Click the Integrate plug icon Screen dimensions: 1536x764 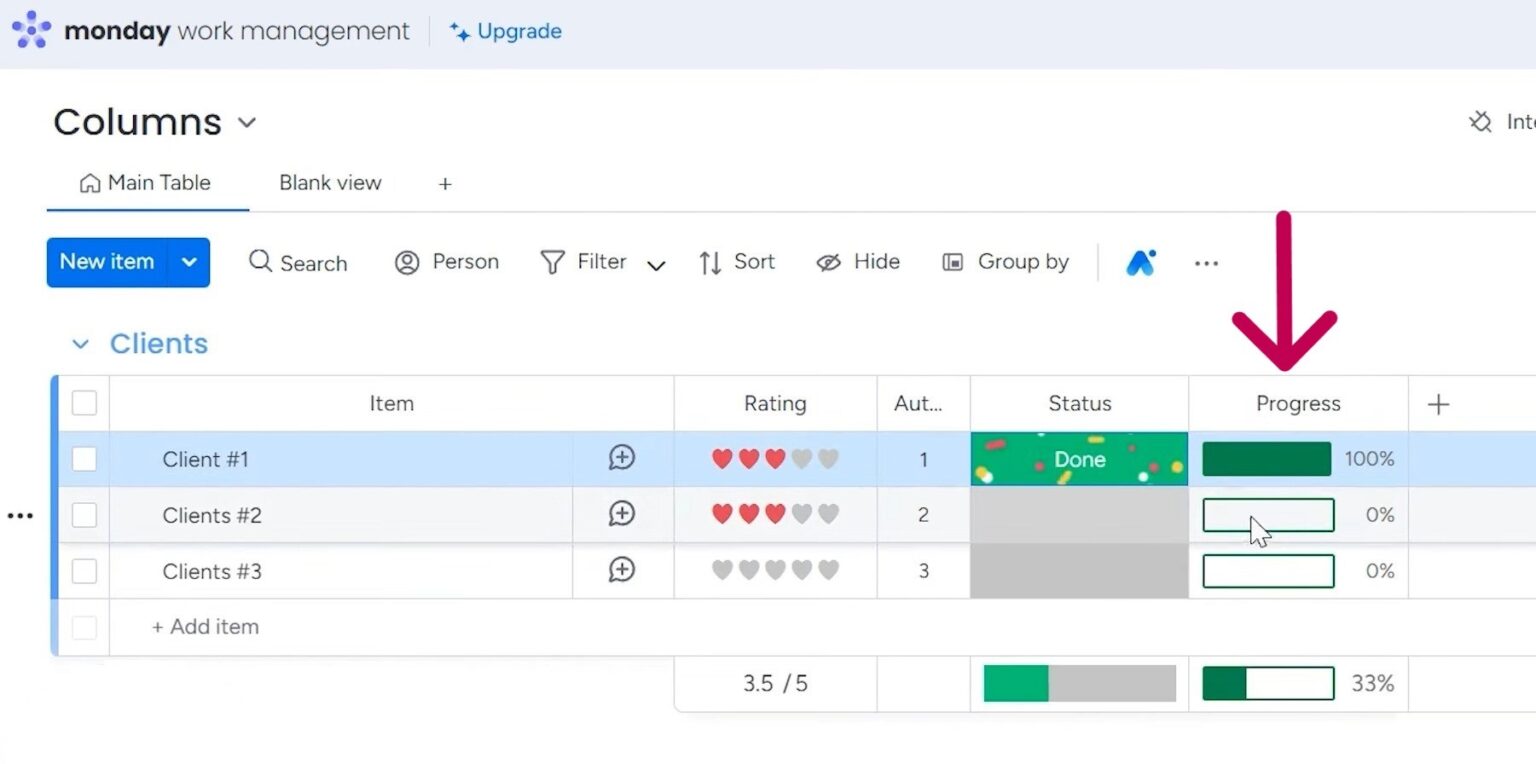click(1480, 122)
